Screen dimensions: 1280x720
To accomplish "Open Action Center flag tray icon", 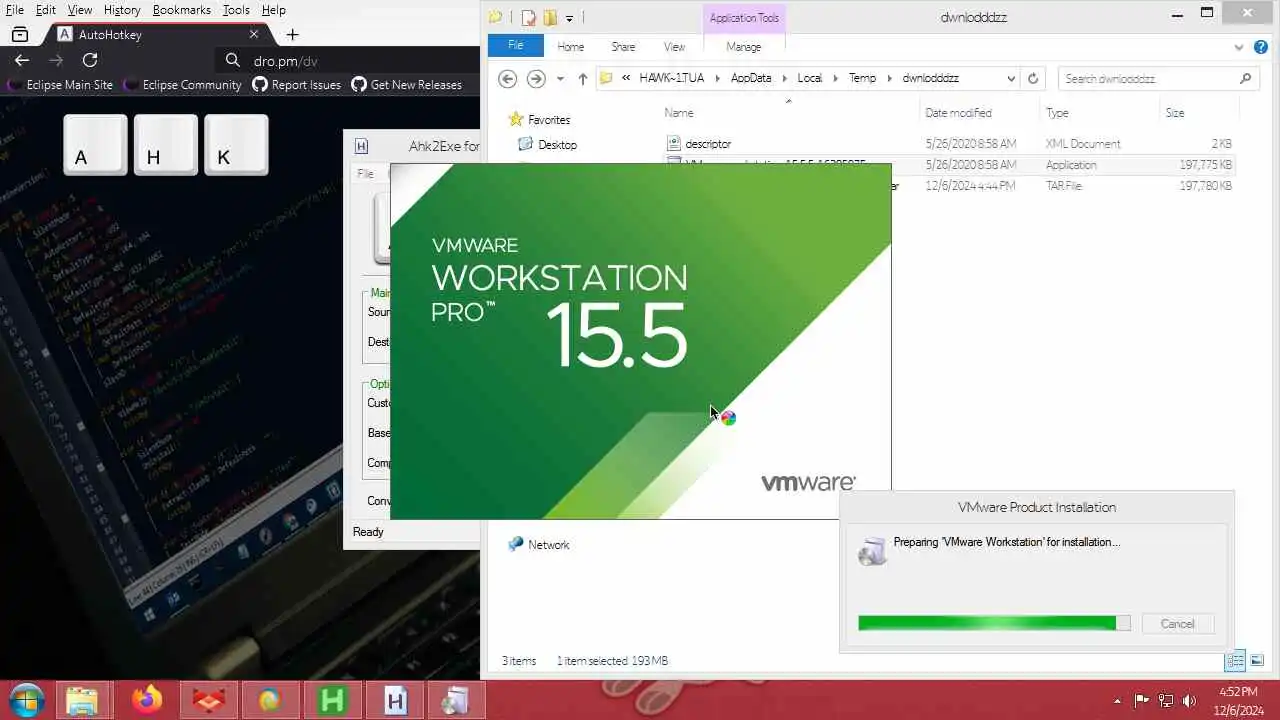I will pyautogui.click(x=1141, y=700).
